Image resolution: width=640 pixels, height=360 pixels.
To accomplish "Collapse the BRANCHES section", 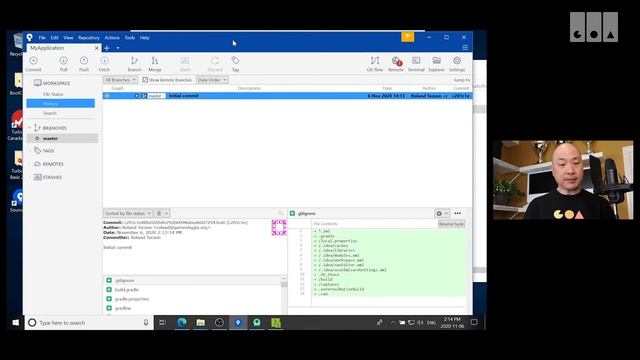I will 29,128.
